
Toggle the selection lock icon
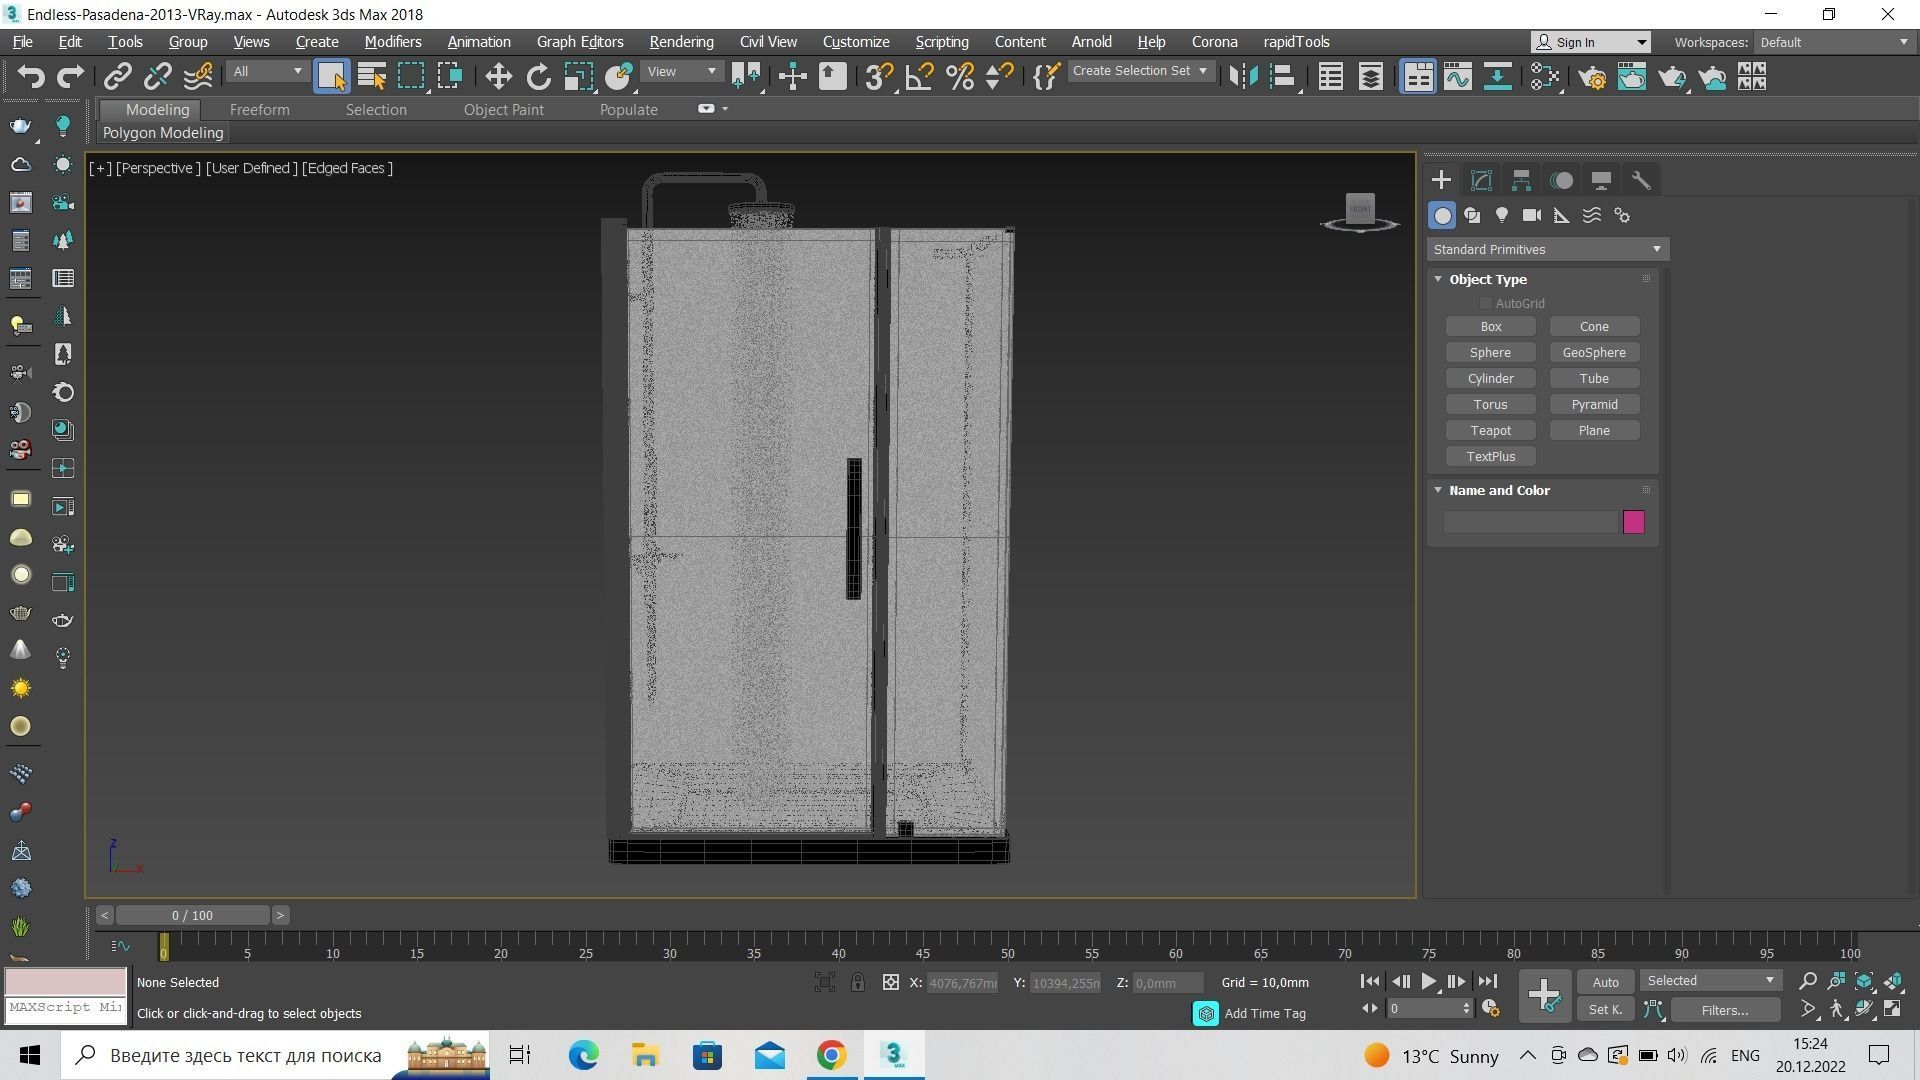coord(857,983)
